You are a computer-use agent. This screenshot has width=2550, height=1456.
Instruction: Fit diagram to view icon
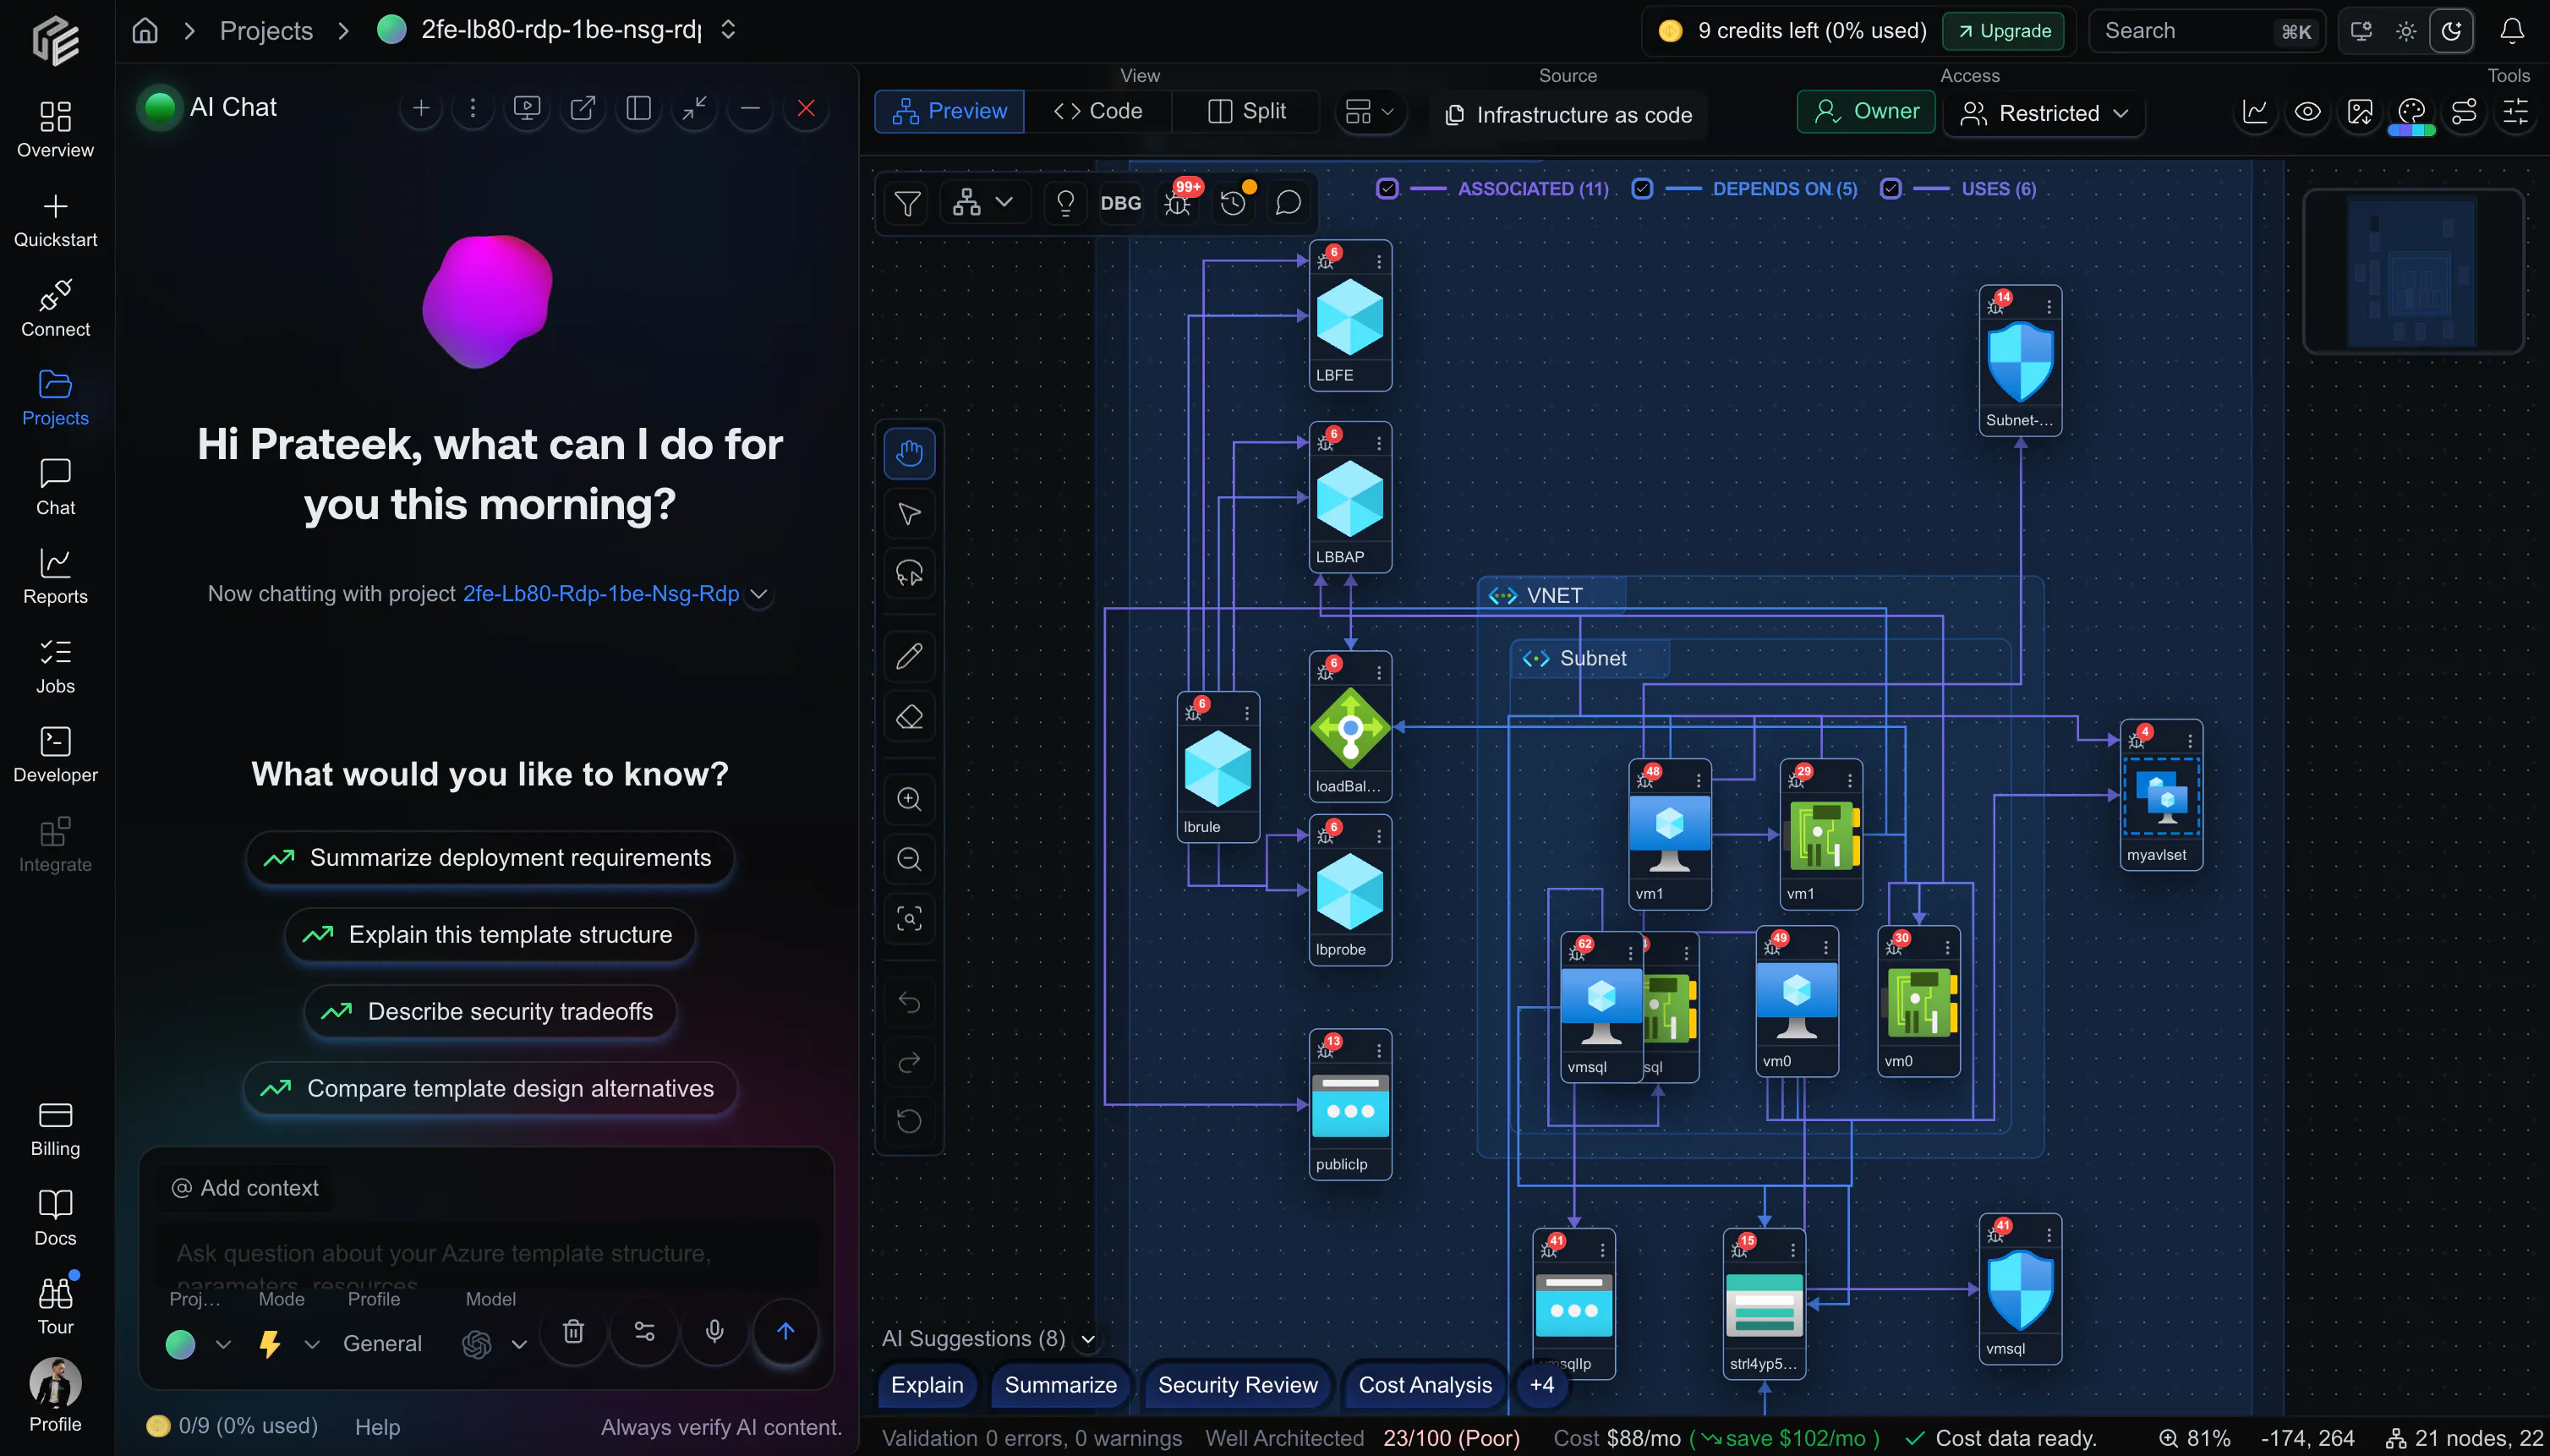tap(909, 919)
